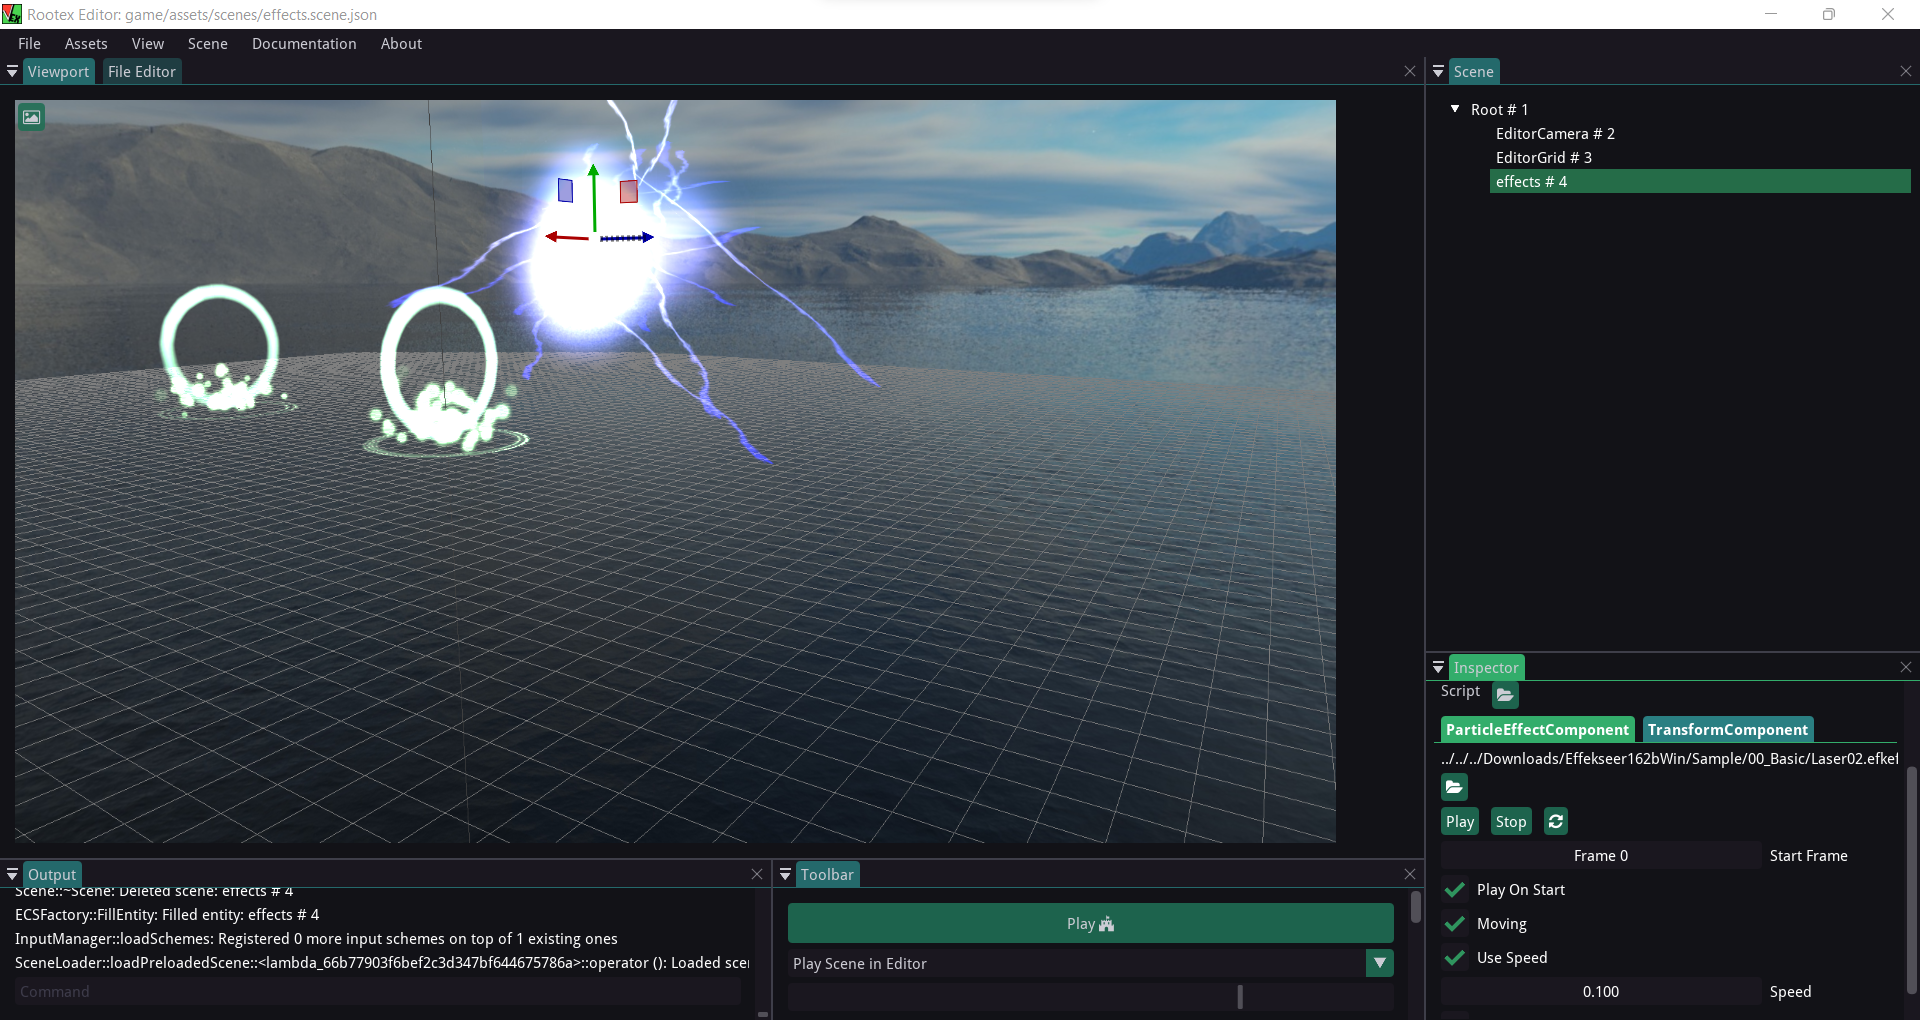
Task: Click the Toolbar slider bar handle
Action: point(1240,996)
